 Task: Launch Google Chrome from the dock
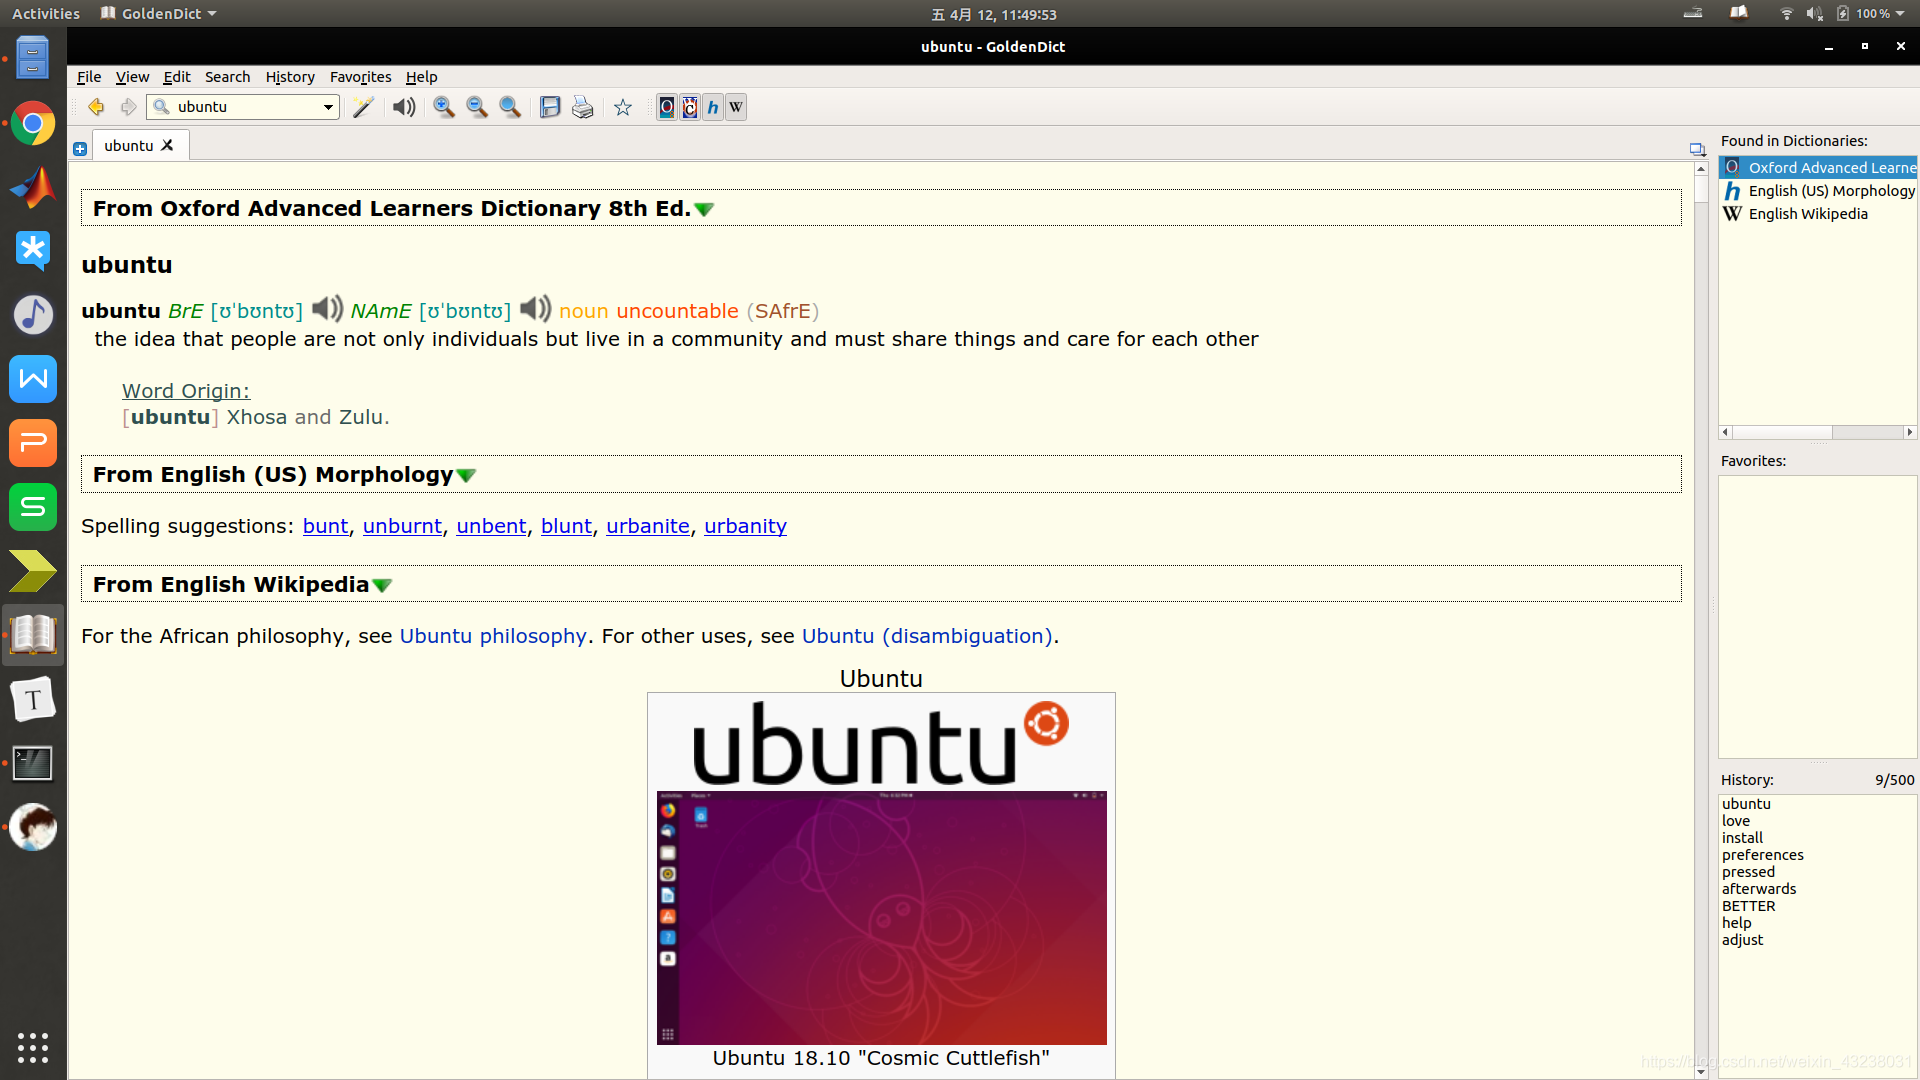coord(33,124)
